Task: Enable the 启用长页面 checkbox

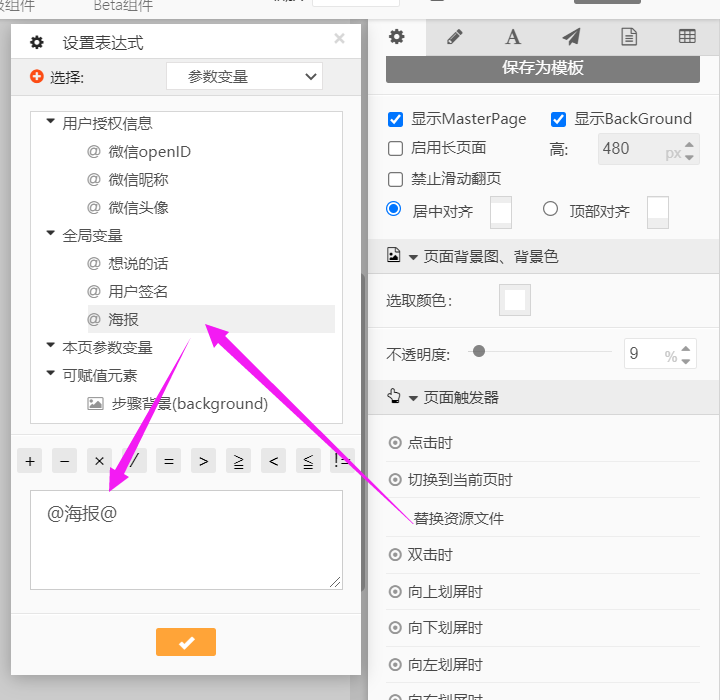Action: tap(396, 148)
